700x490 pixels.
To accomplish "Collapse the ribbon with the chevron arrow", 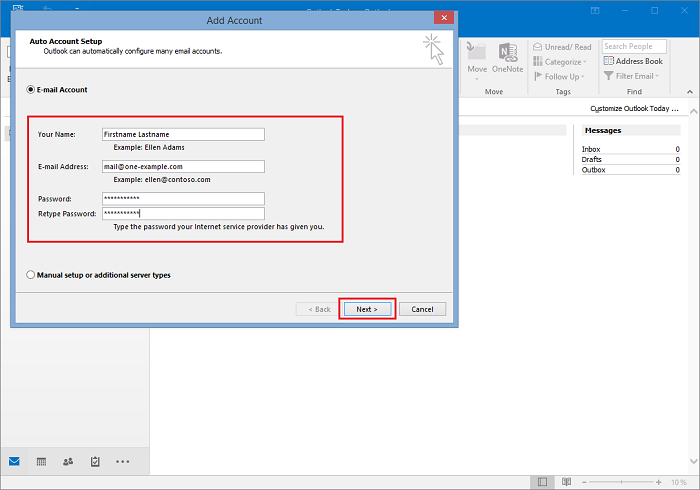I will coord(690,91).
